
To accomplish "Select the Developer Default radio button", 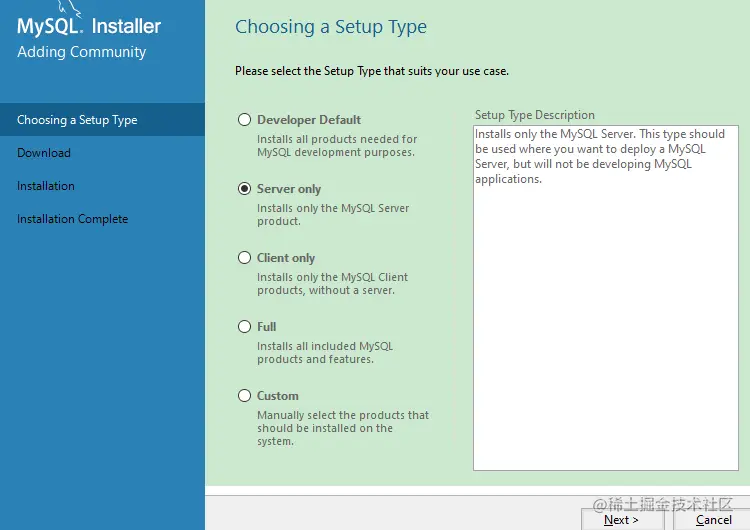I will (244, 120).
